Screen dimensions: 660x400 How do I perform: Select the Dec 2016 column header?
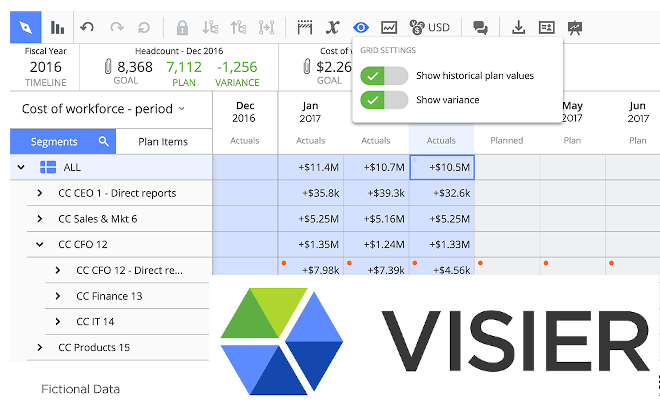coord(245,112)
